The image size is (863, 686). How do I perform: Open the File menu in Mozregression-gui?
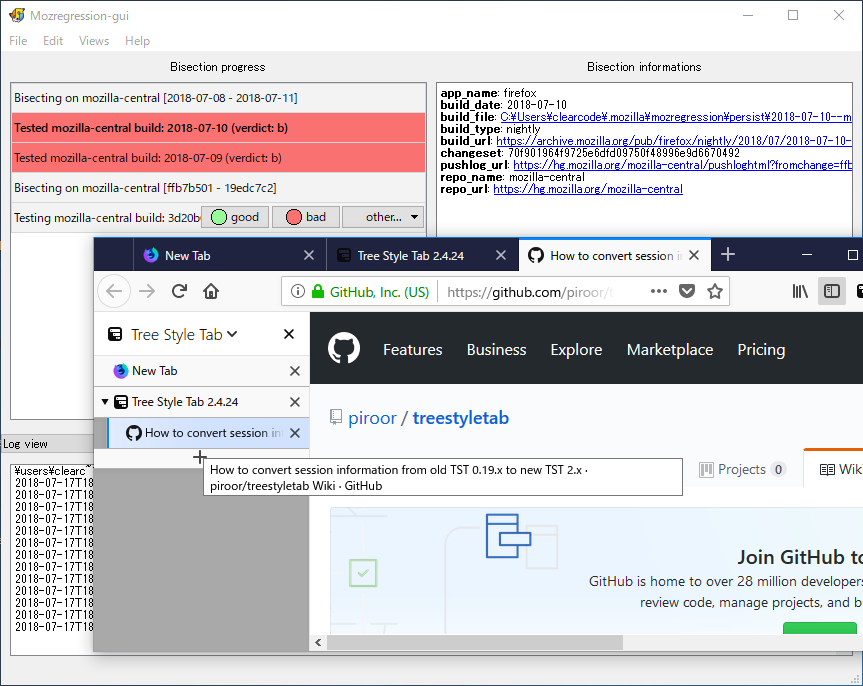pyautogui.click(x=18, y=41)
